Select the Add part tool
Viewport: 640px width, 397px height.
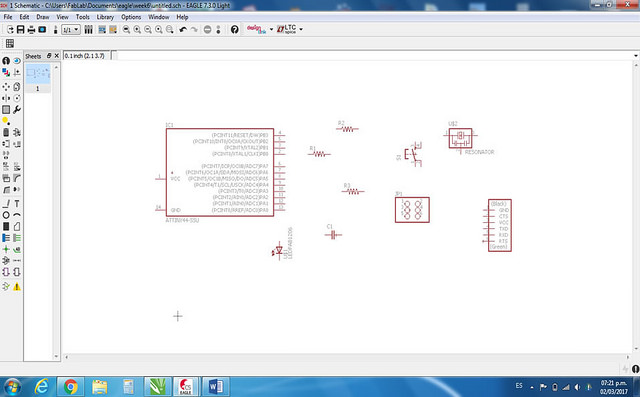(x=17, y=132)
